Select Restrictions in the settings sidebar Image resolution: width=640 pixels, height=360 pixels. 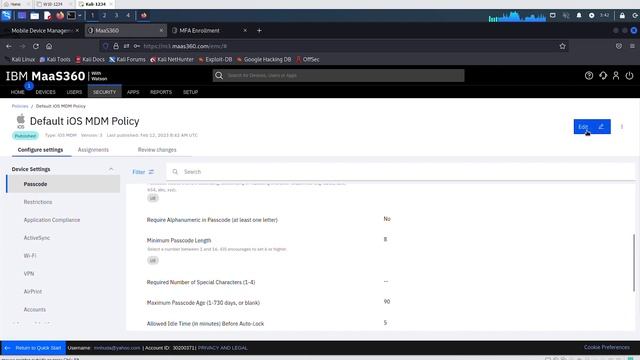(38, 202)
